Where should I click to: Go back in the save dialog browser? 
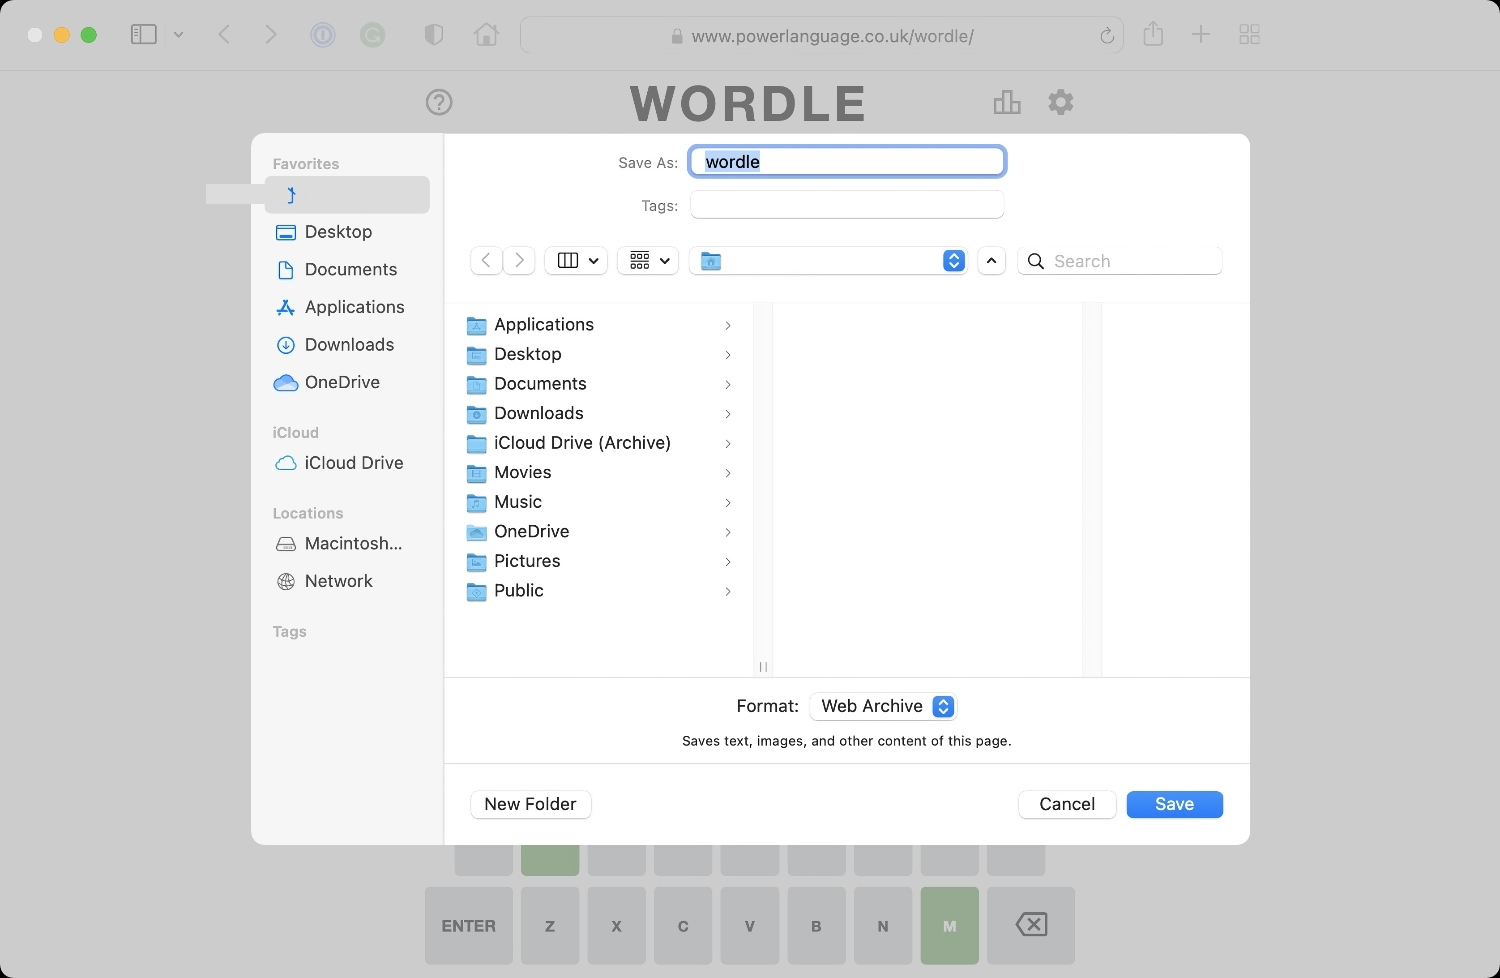486,261
